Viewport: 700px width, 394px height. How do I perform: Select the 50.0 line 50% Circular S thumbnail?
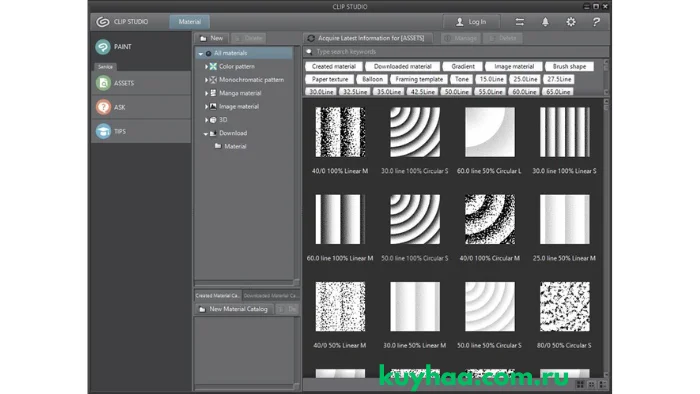point(490,307)
